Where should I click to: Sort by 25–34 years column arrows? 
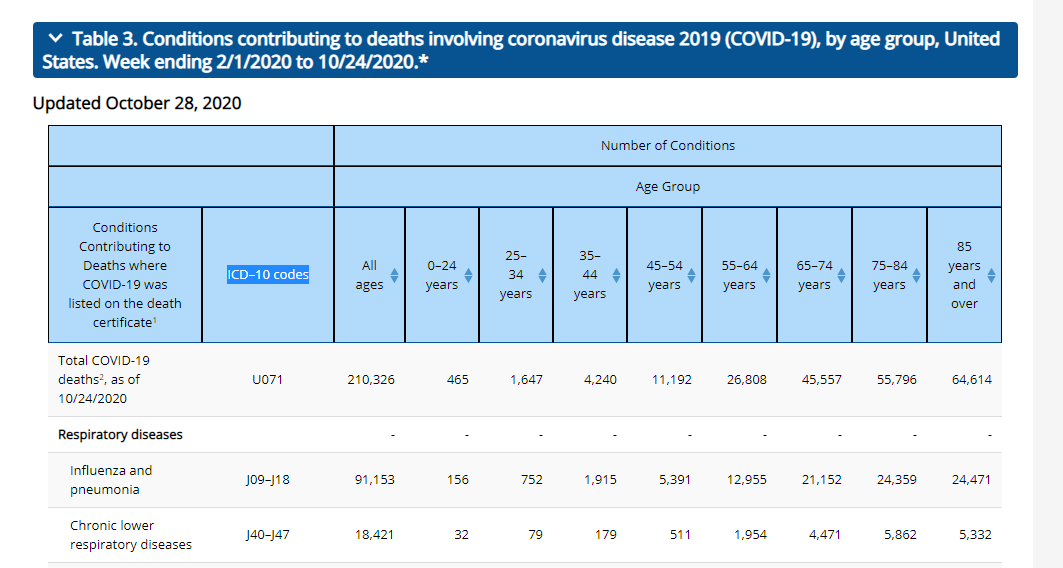(542, 275)
